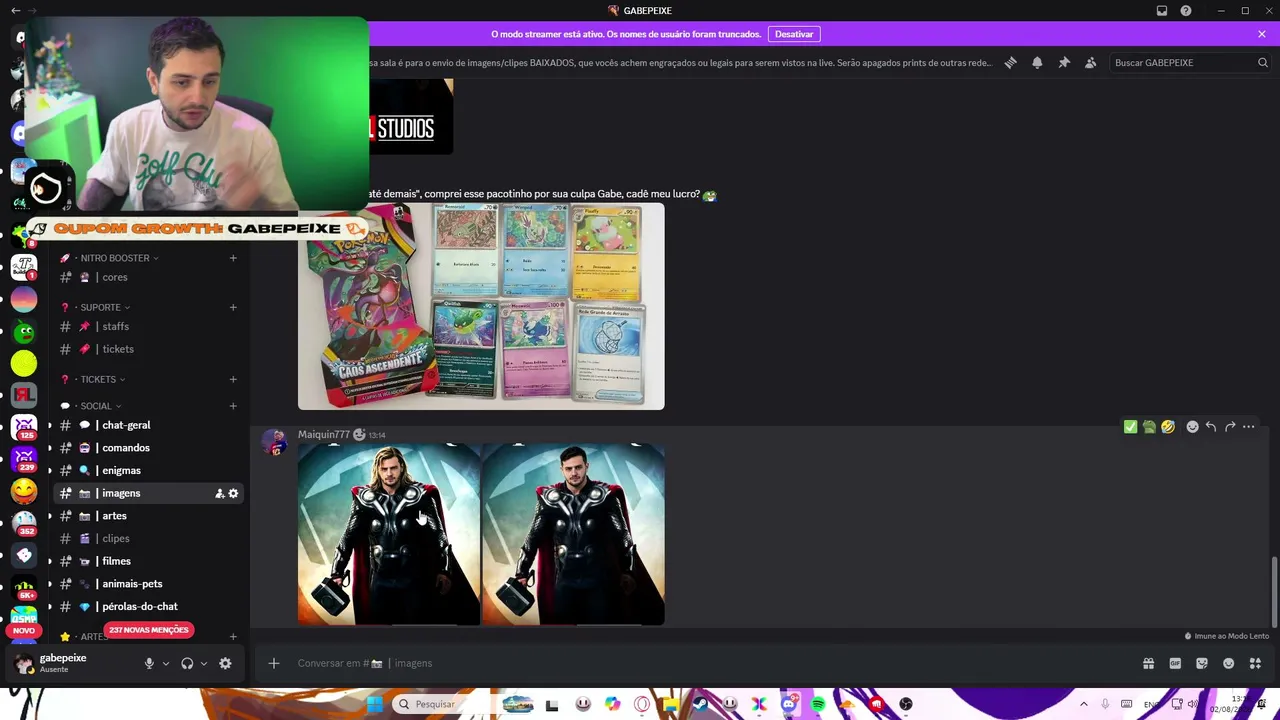Open the right Thor image attachment
The image size is (1280, 720).
coord(574,535)
